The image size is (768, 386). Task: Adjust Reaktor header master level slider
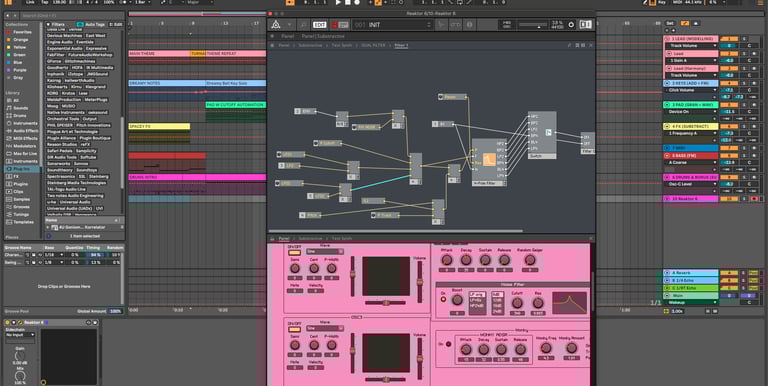[533, 24]
